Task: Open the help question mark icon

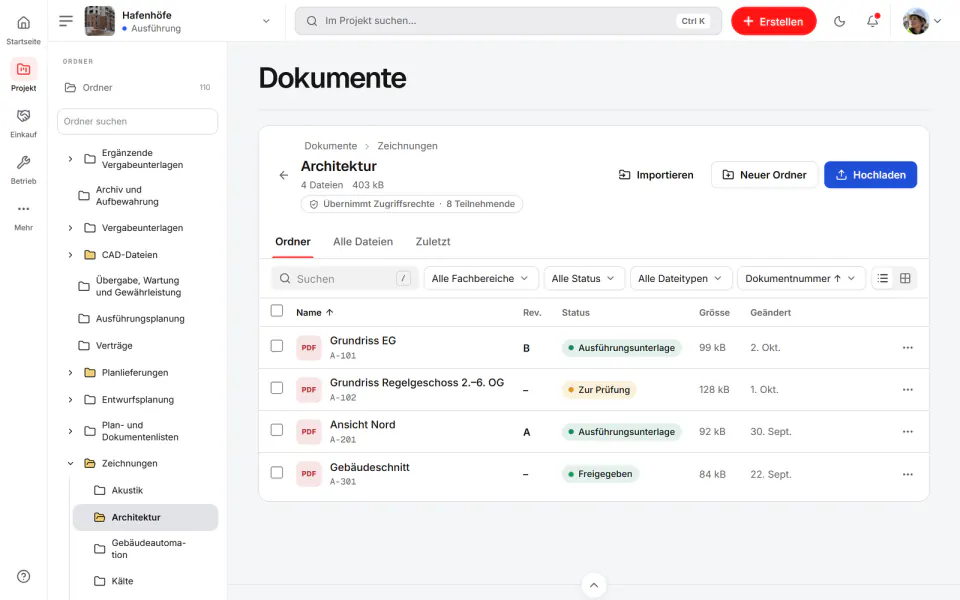Action: [x=23, y=576]
